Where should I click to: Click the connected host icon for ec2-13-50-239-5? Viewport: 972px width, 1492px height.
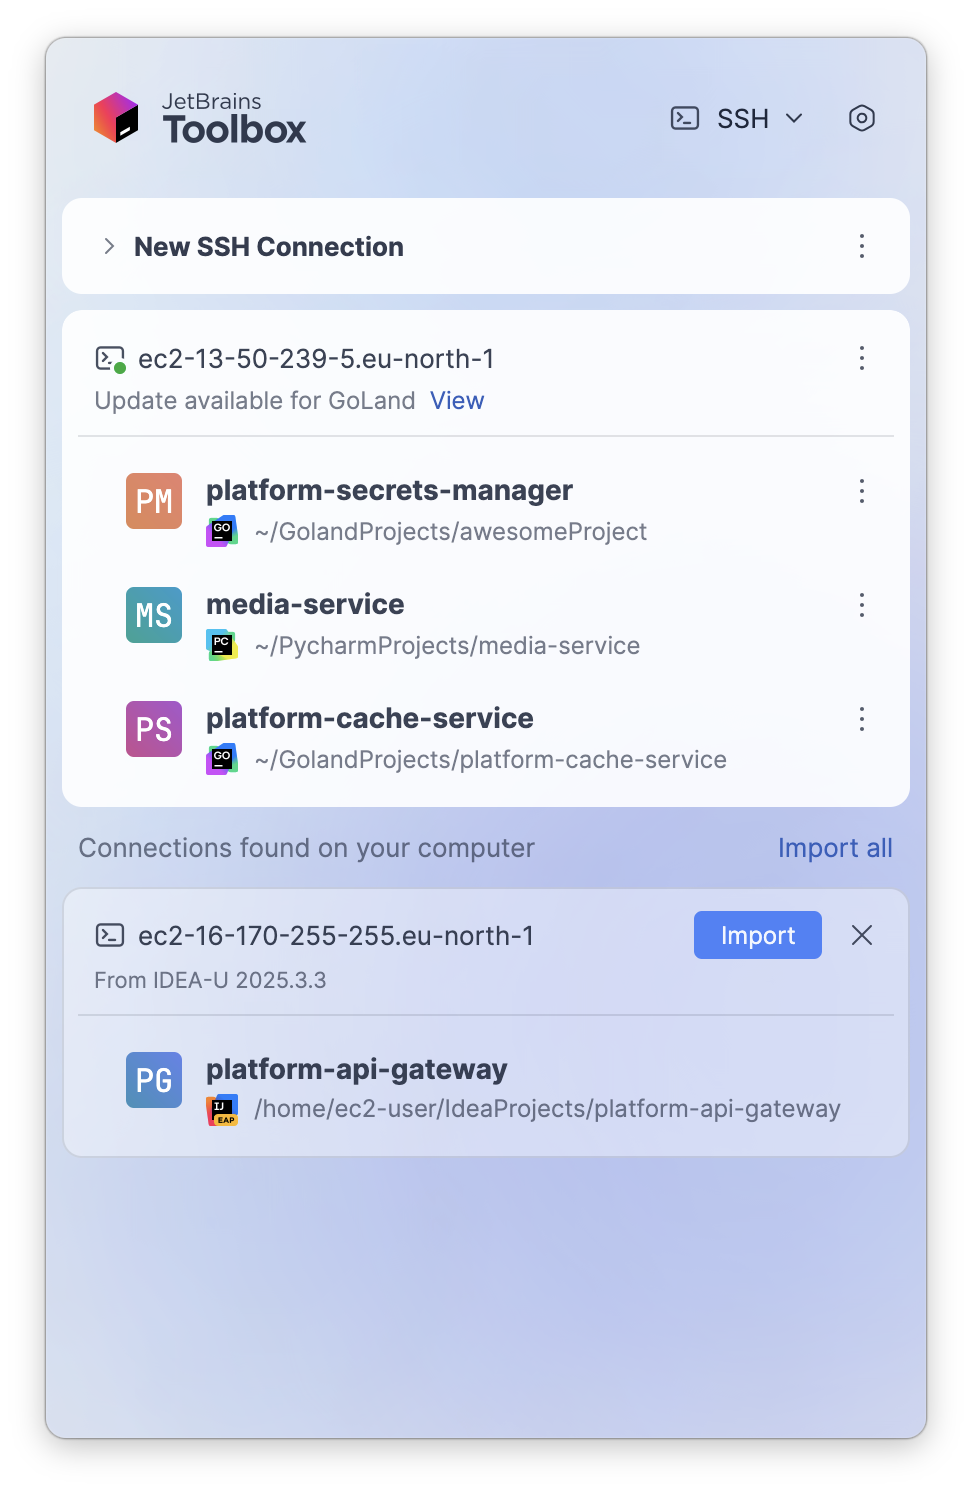click(110, 359)
